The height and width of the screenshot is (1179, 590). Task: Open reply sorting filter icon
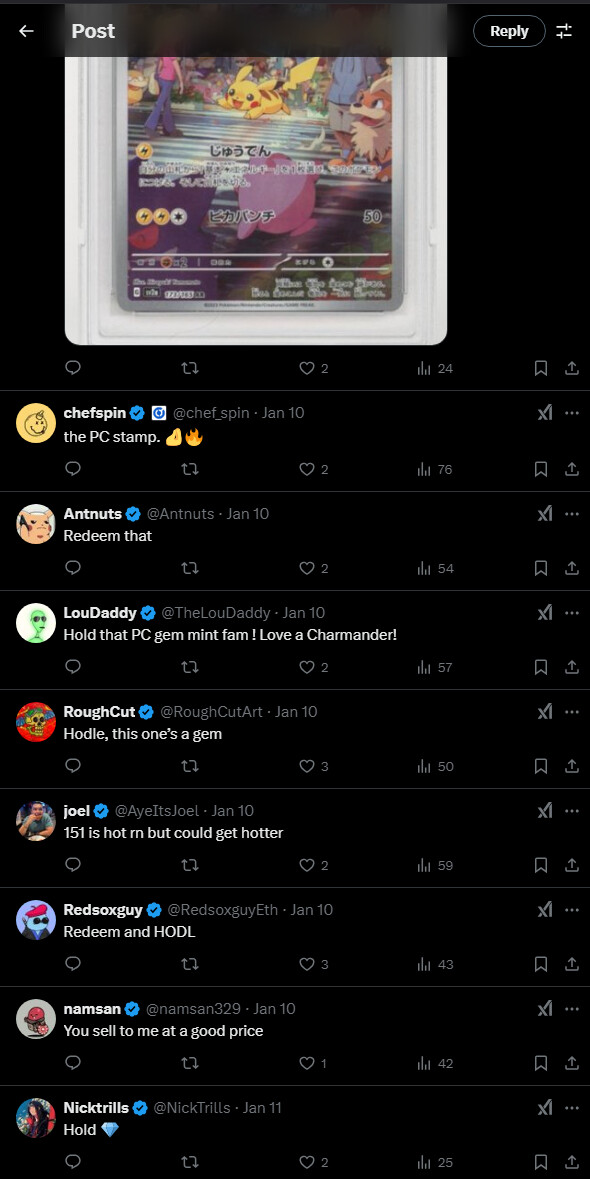[x=564, y=31]
